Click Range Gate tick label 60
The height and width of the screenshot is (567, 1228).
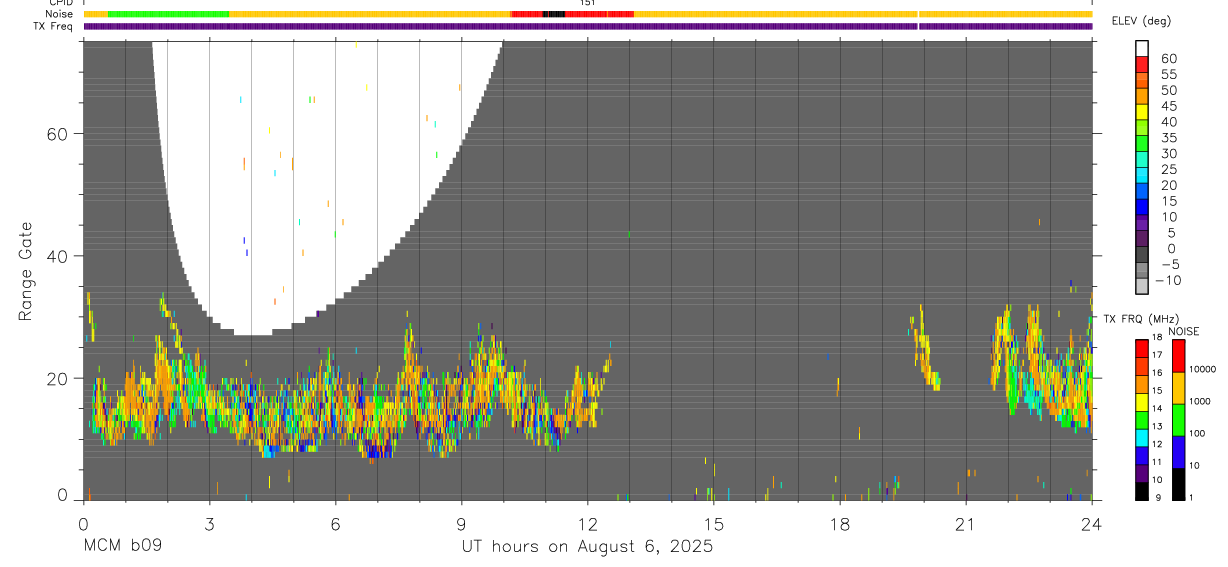[x=57, y=134]
